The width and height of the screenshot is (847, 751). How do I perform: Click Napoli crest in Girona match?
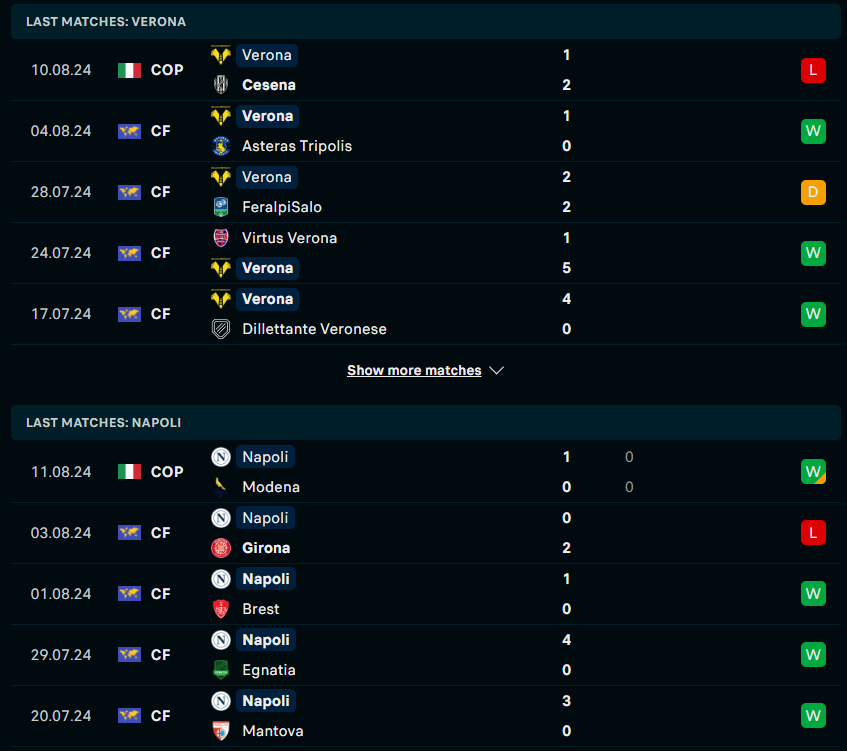pos(220,518)
